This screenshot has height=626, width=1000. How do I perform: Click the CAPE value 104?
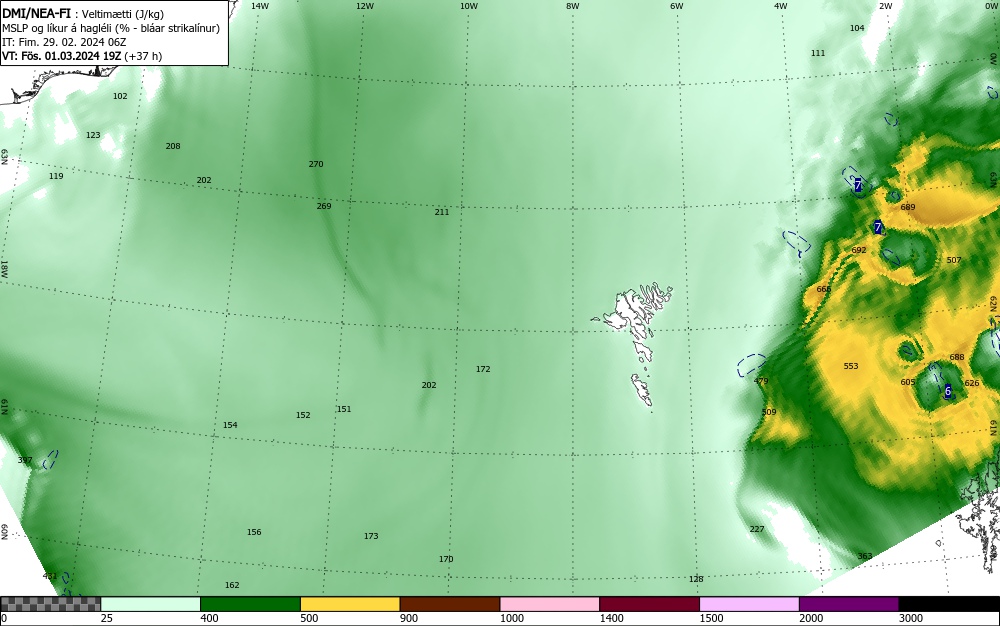point(857,28)
